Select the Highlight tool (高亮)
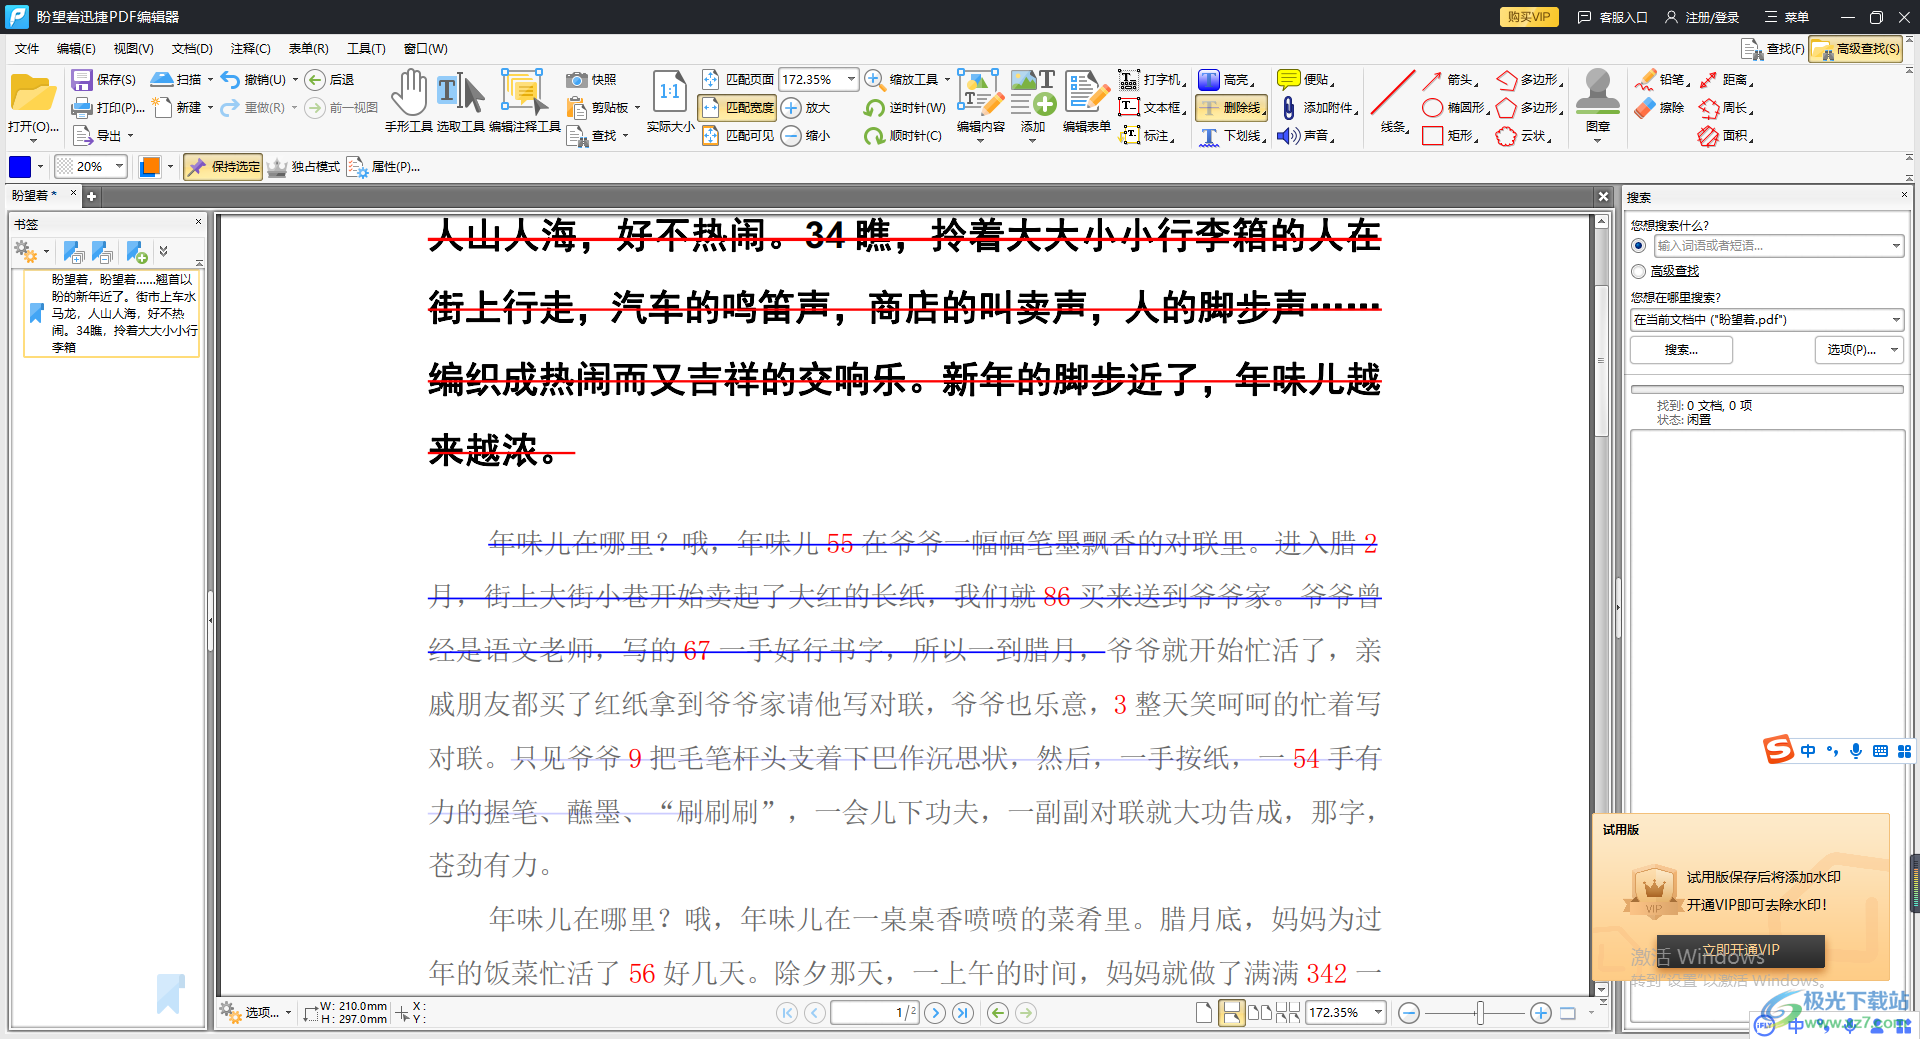 coord(1226,79)
